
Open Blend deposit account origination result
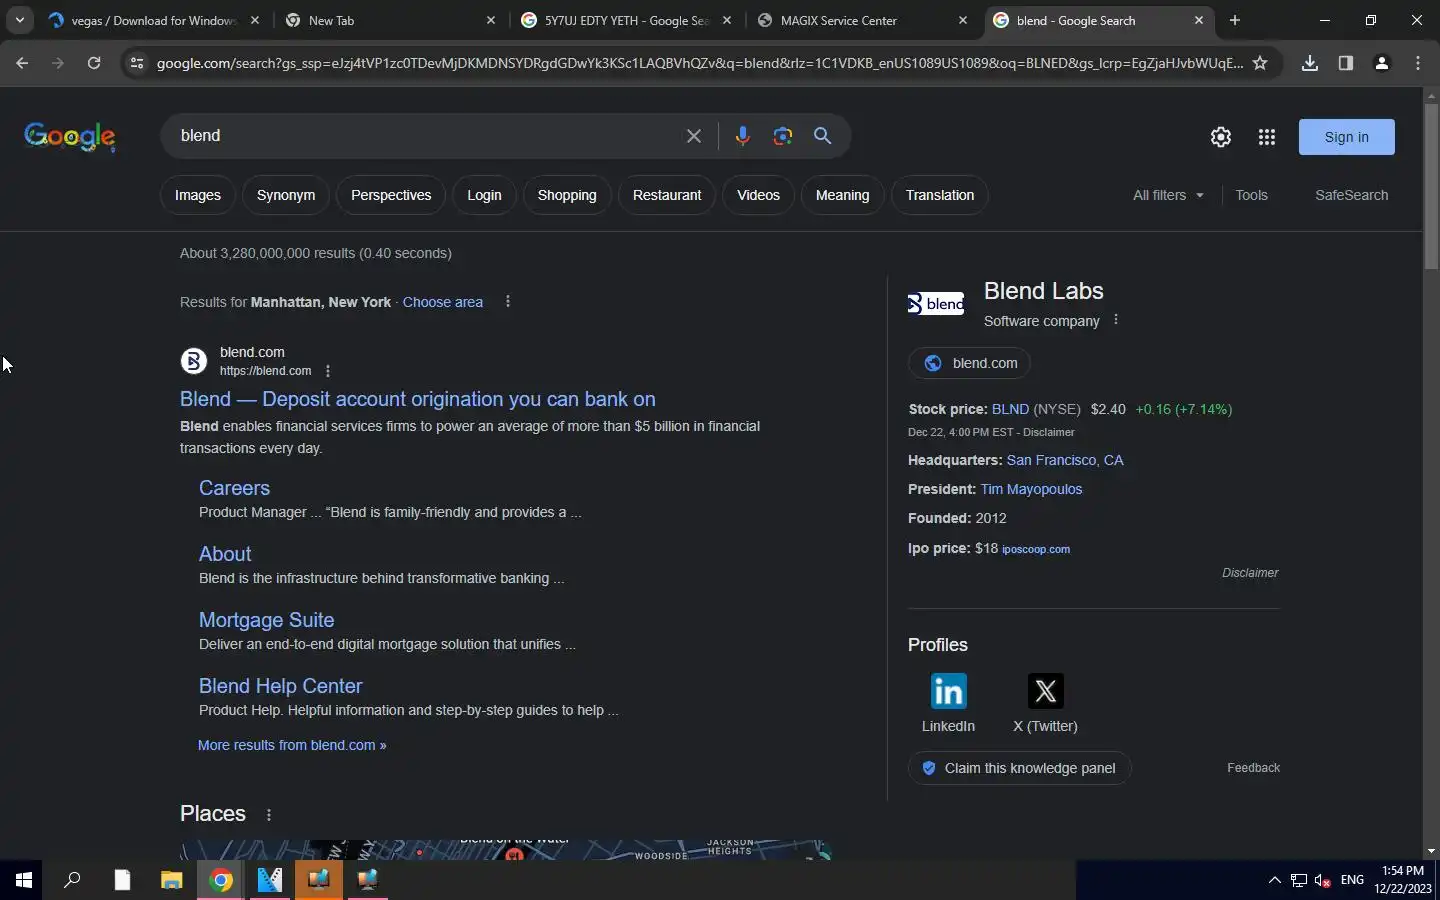point(418,399)
